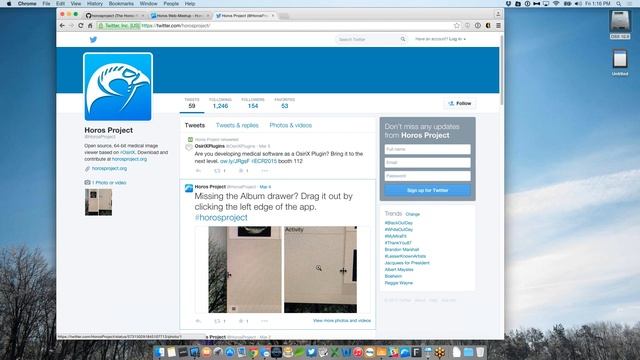Open the #WhiteOutDay trend

398,229
